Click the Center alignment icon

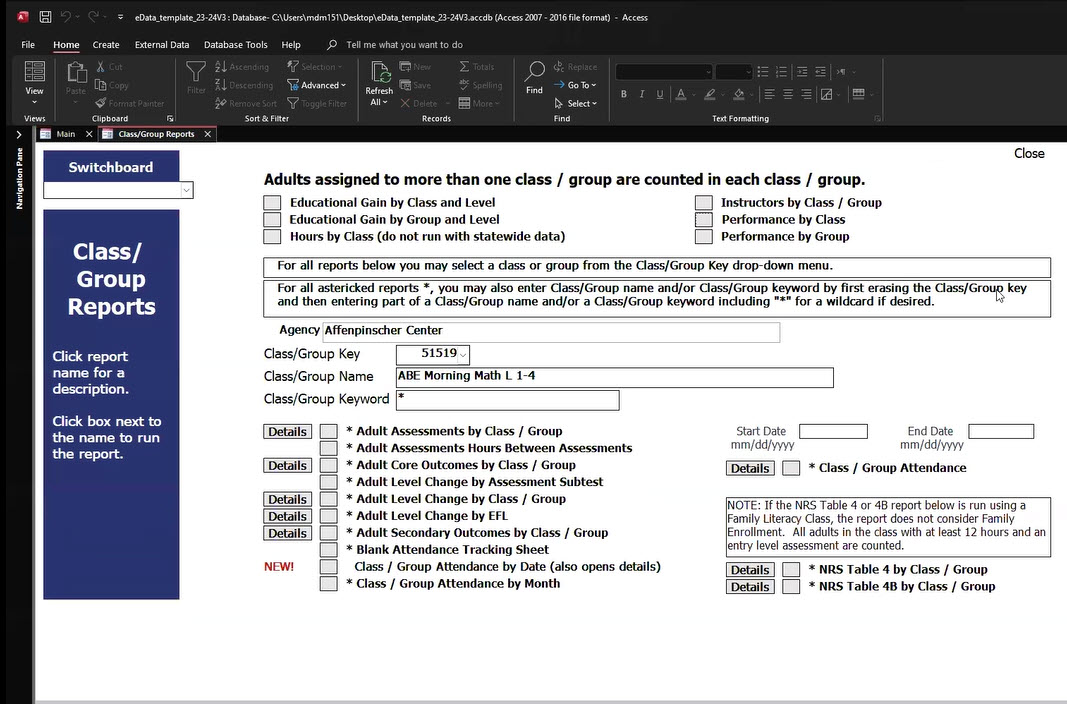[x=788, y=94]
